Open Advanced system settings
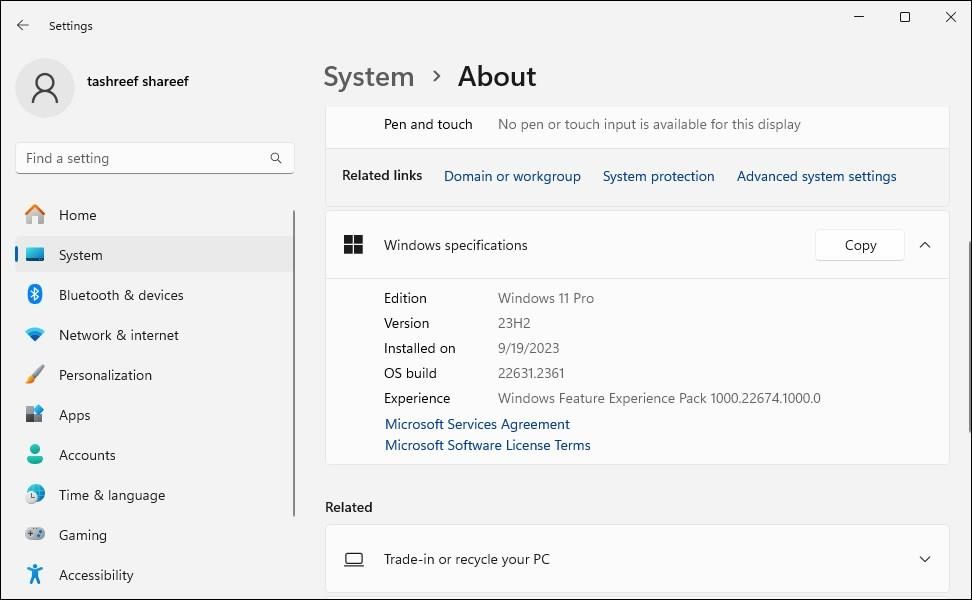 click(x=816, y=176)
